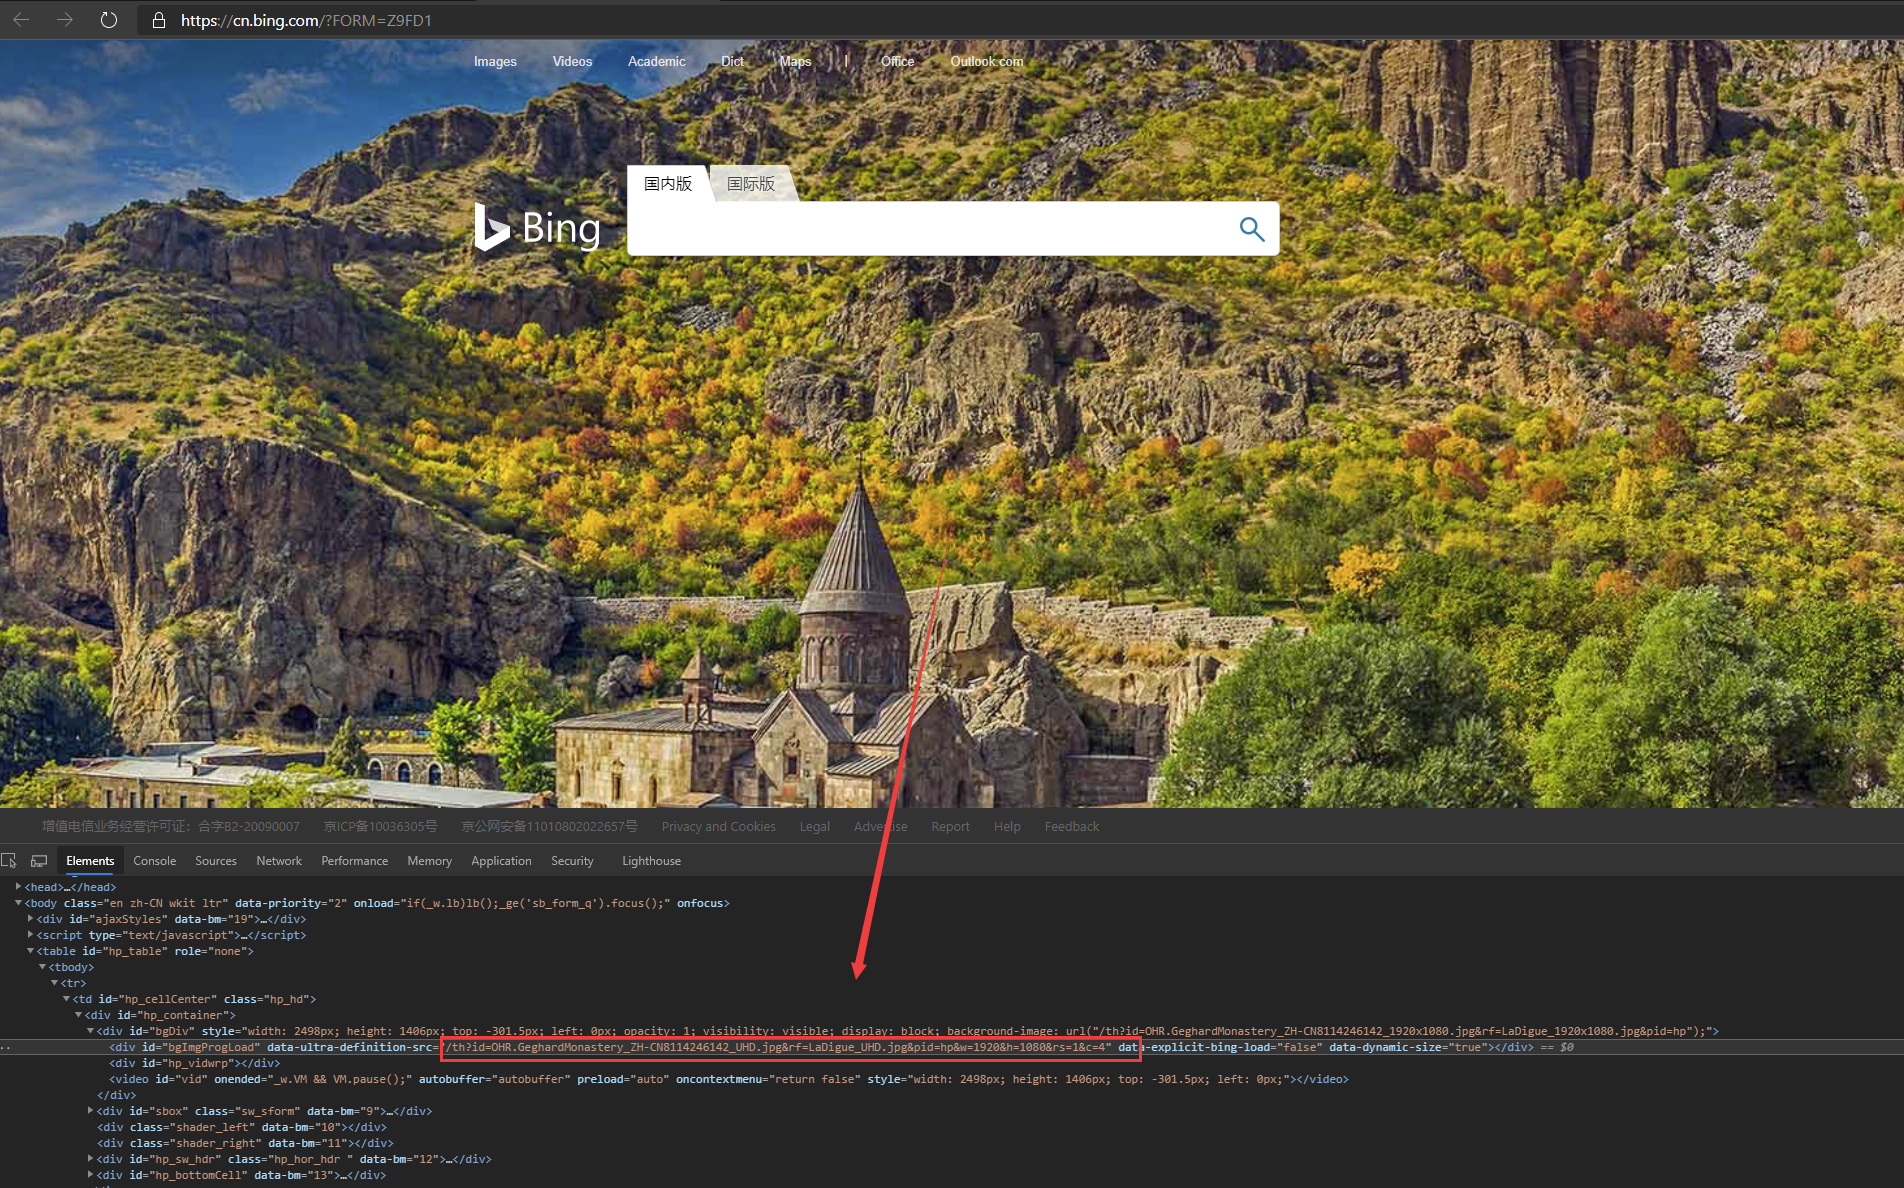Expand the sbox div node
Image resolution: width=1904 pixels, height=1188 pixels.
(90, 1111)
